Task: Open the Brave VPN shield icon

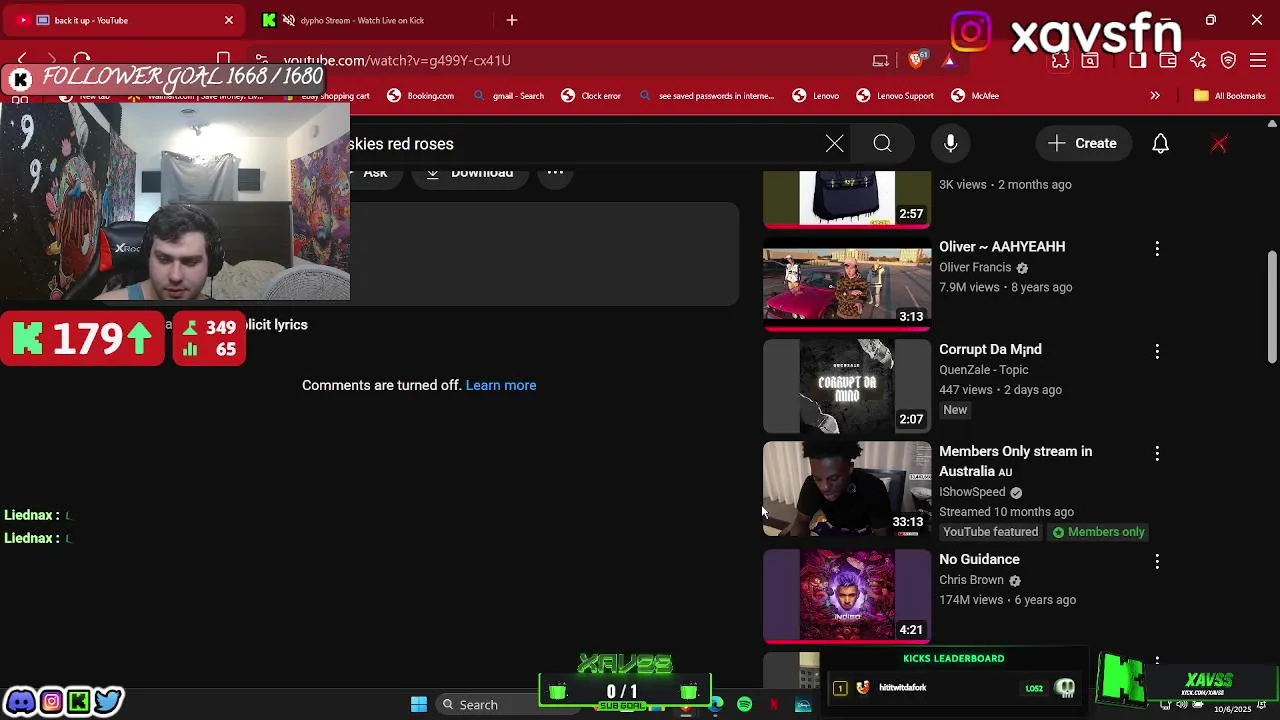Action: (x=1228, y=60)
